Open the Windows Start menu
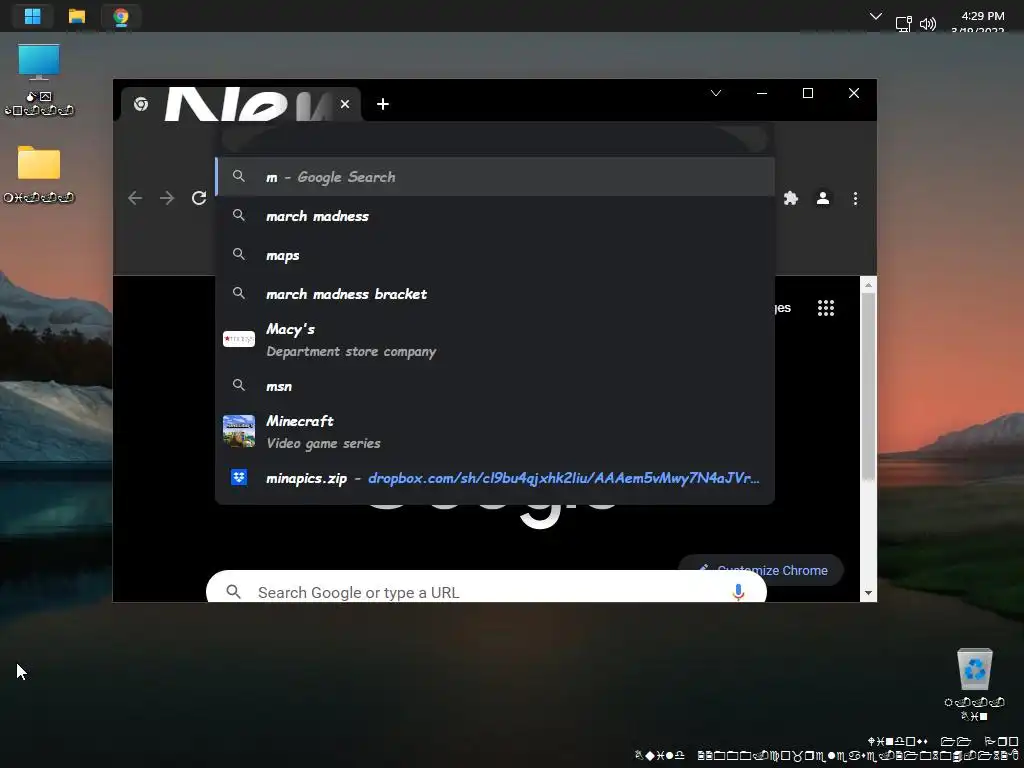The width and height of the screenshot is (1024, 768). 33,16
